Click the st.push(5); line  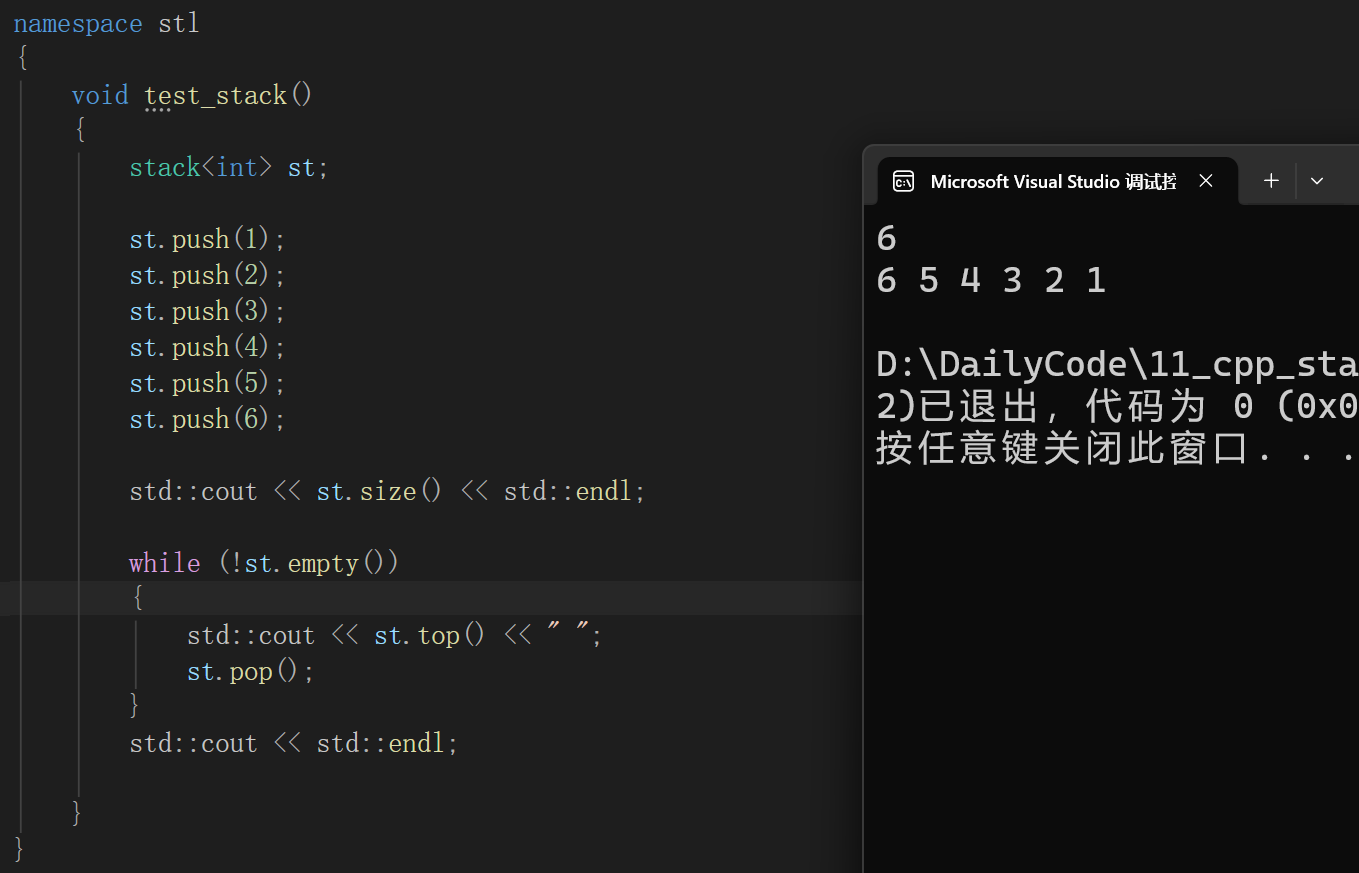tap(208, 383)
